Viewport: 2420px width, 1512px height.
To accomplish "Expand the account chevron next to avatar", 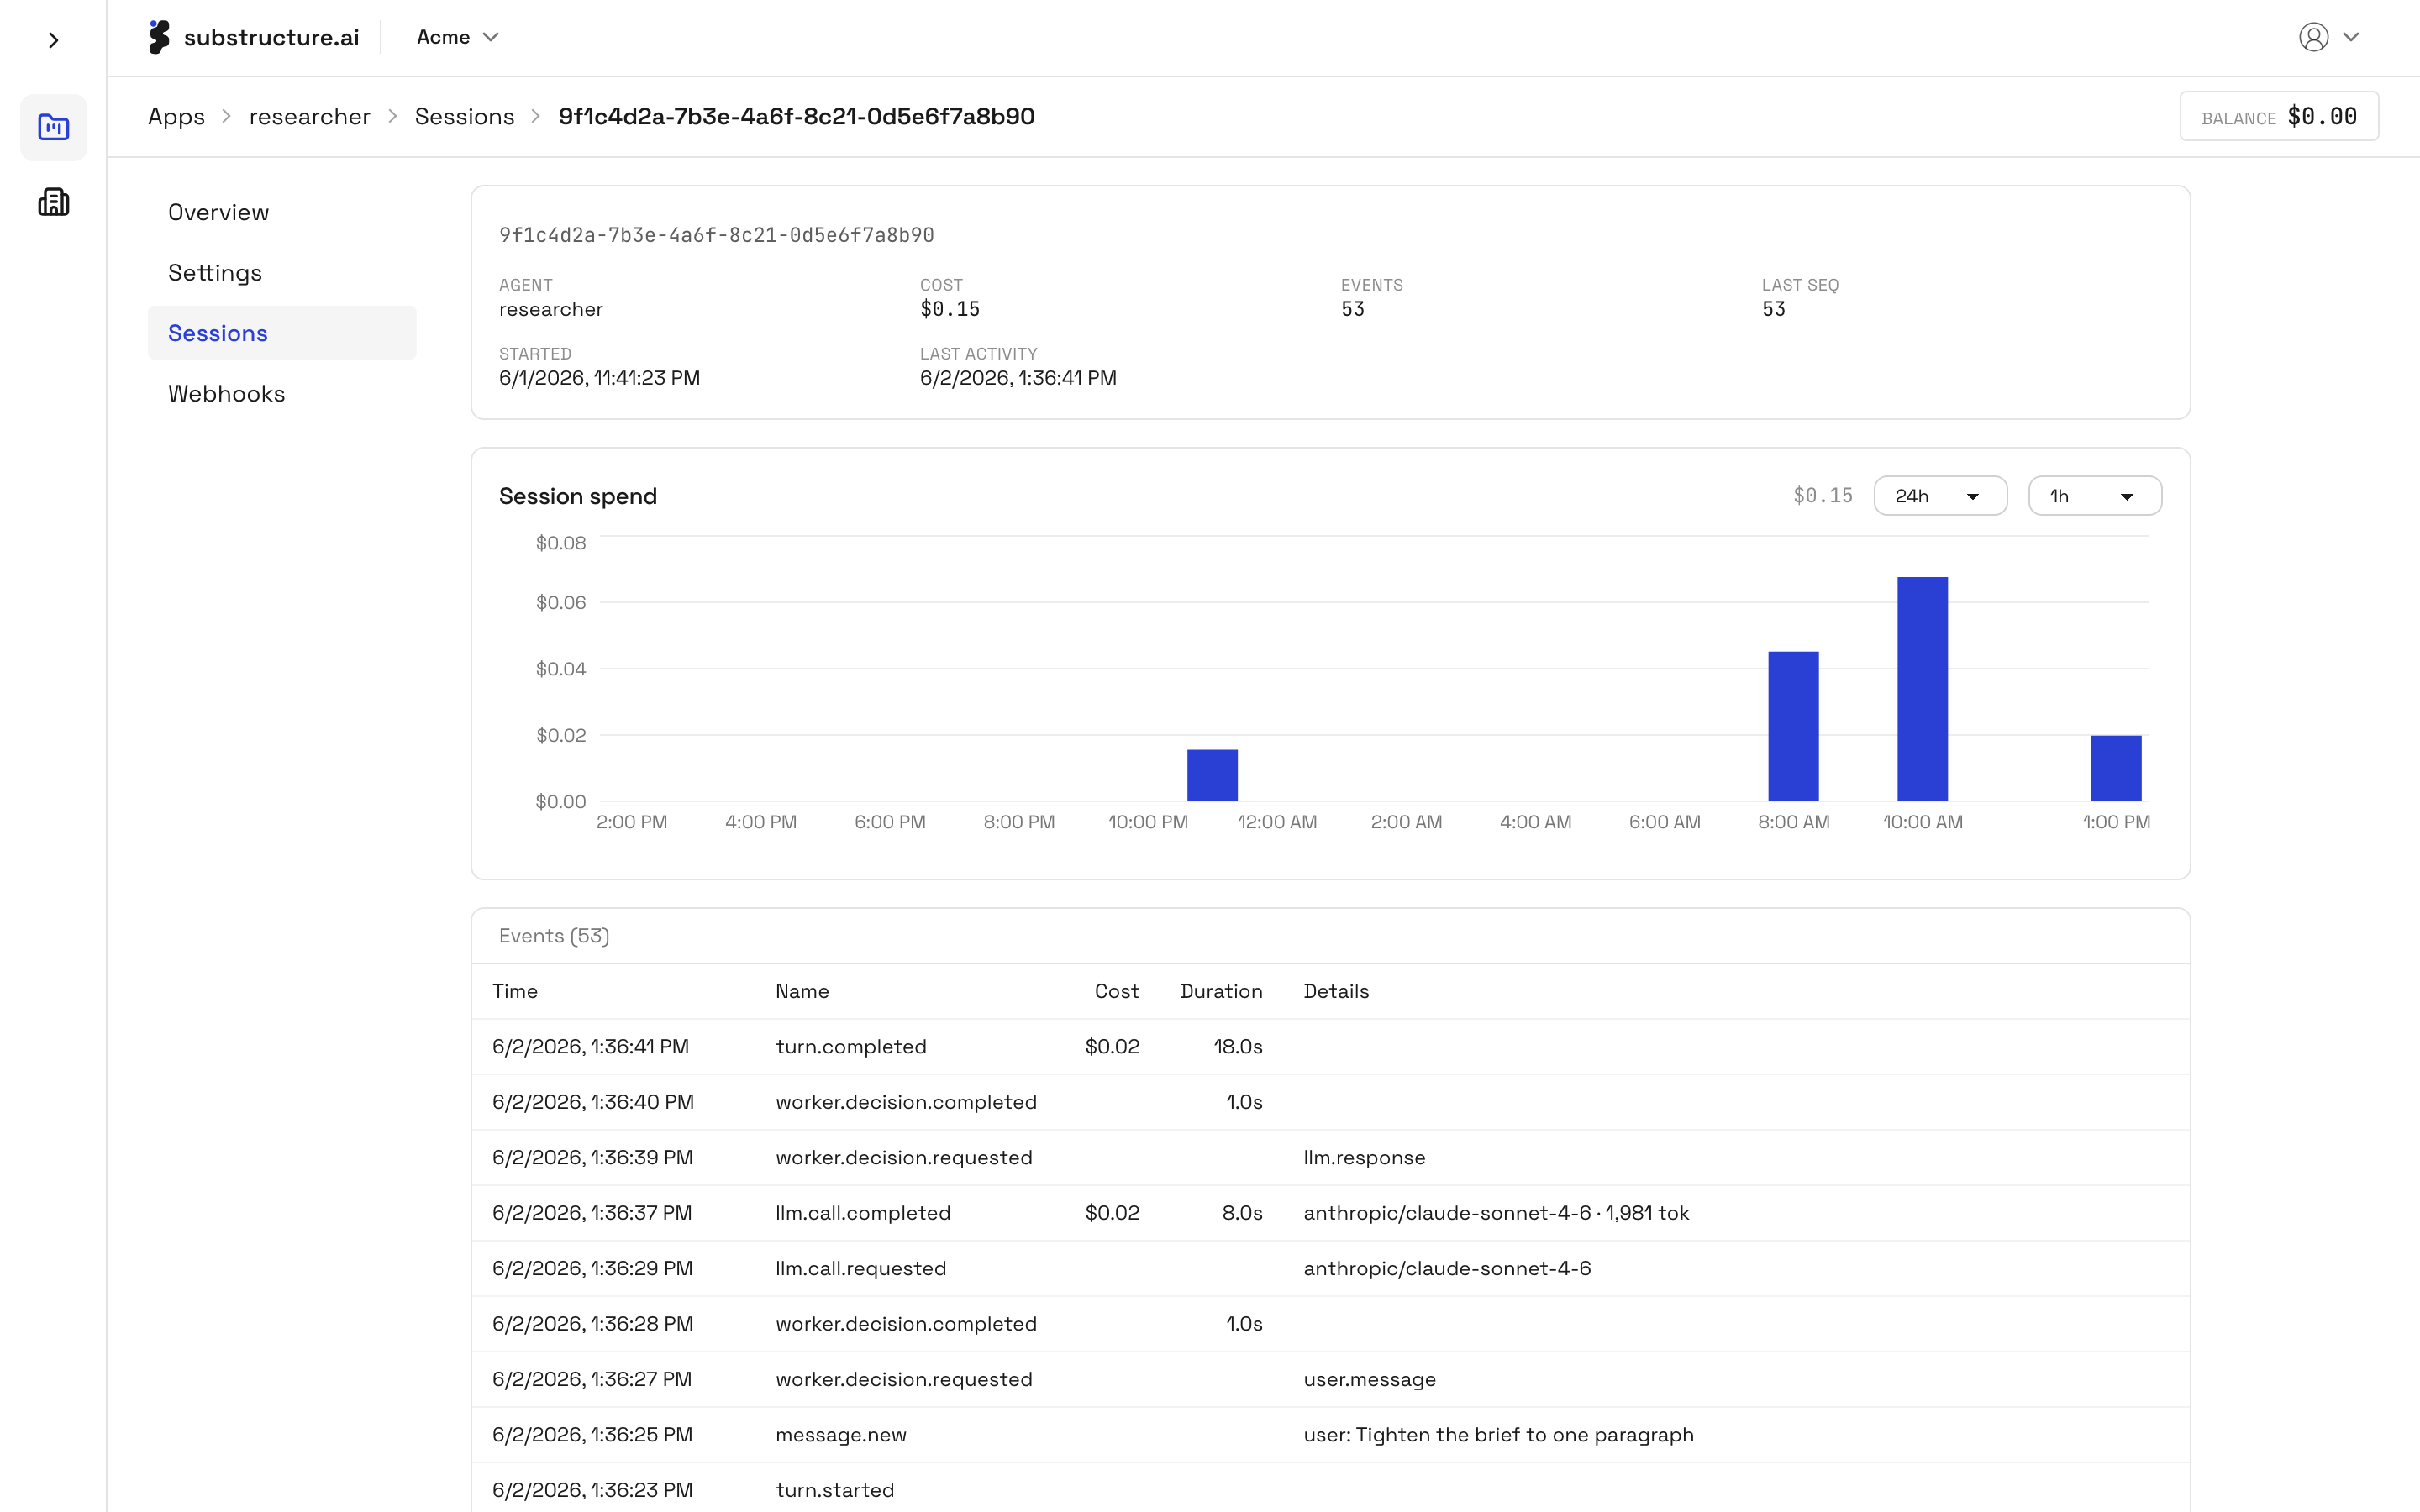I will coord(2351,37).
